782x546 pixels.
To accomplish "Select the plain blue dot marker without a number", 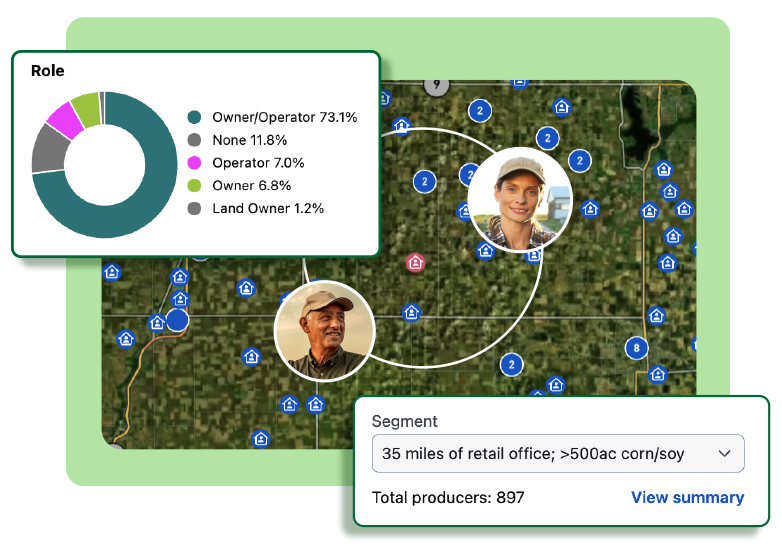I will coord(177,320).
